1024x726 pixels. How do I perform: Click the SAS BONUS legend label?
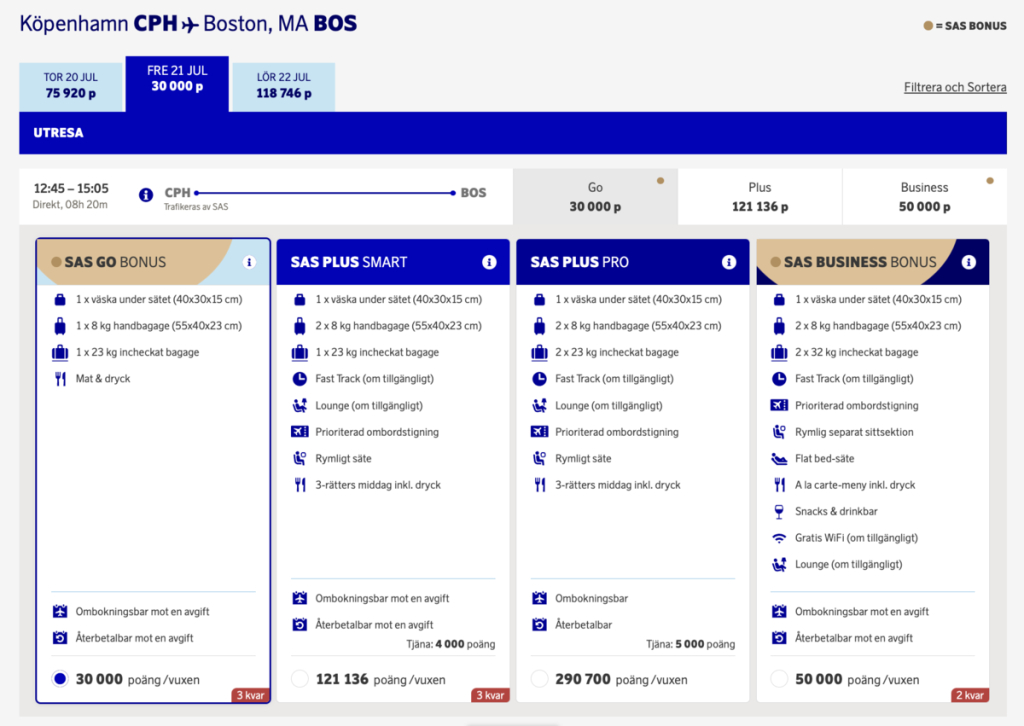coord(971,26)
